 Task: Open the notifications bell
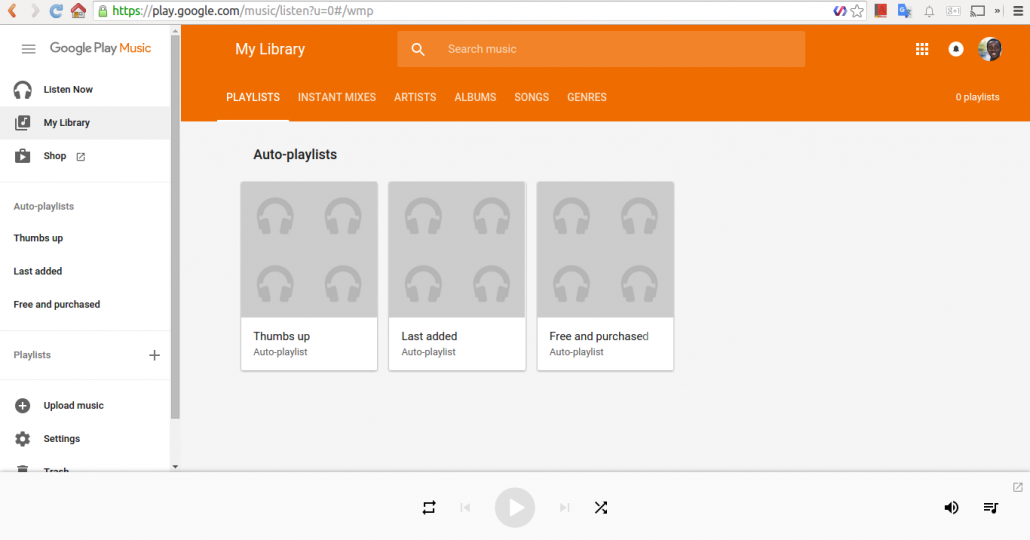click(x=956, y=49)
